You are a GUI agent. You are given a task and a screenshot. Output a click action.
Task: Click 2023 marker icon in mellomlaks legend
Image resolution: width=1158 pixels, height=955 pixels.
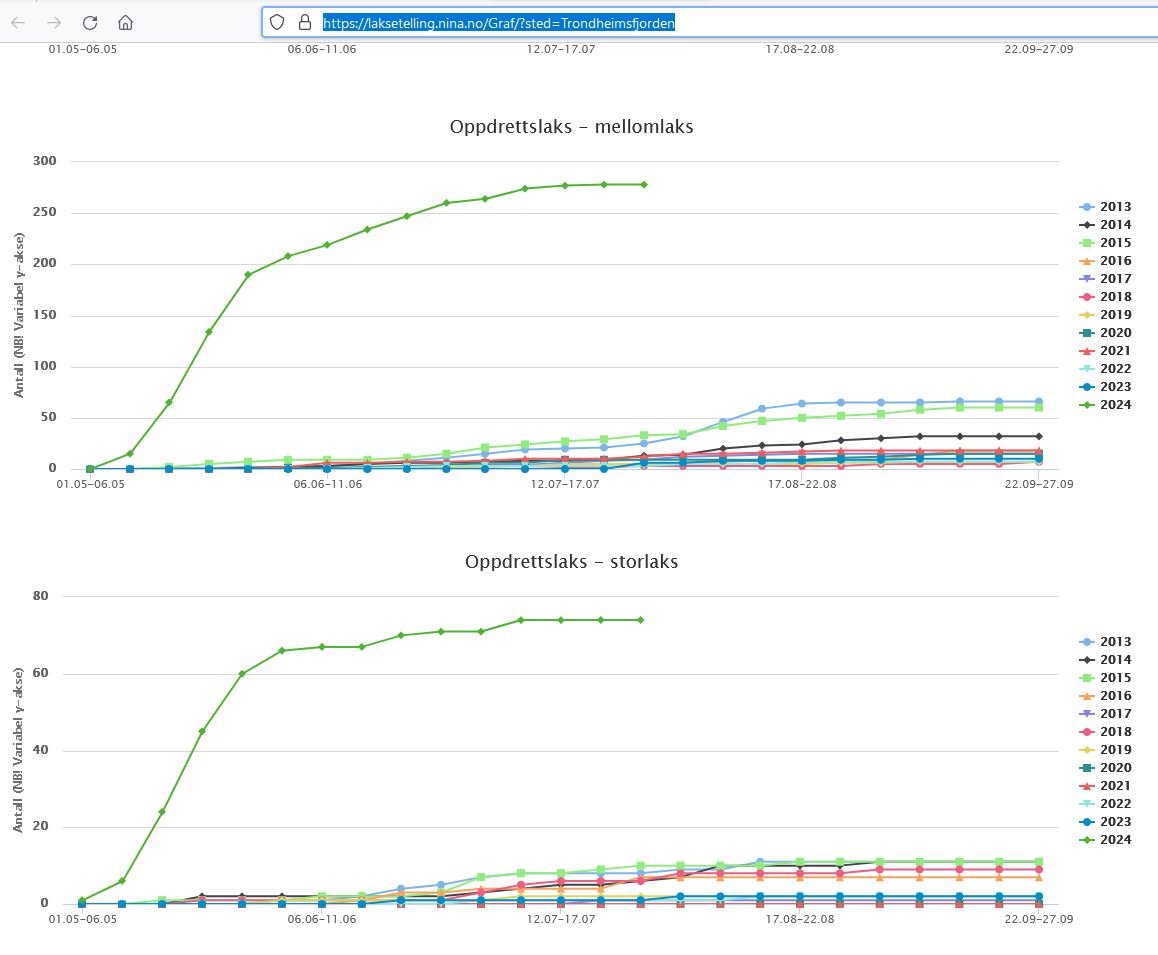click(x=1086, y=387)
